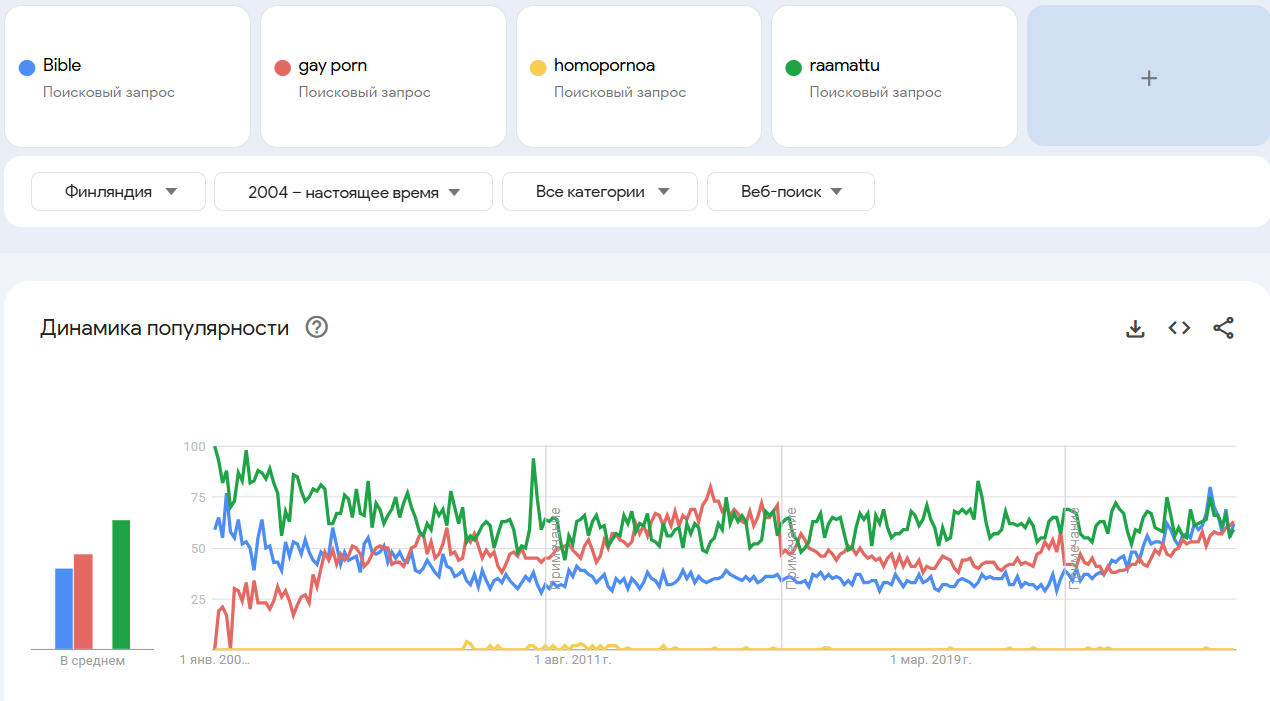Open the Все категории dropdown
Screen dimensions: 1270x701
point(600,192)
